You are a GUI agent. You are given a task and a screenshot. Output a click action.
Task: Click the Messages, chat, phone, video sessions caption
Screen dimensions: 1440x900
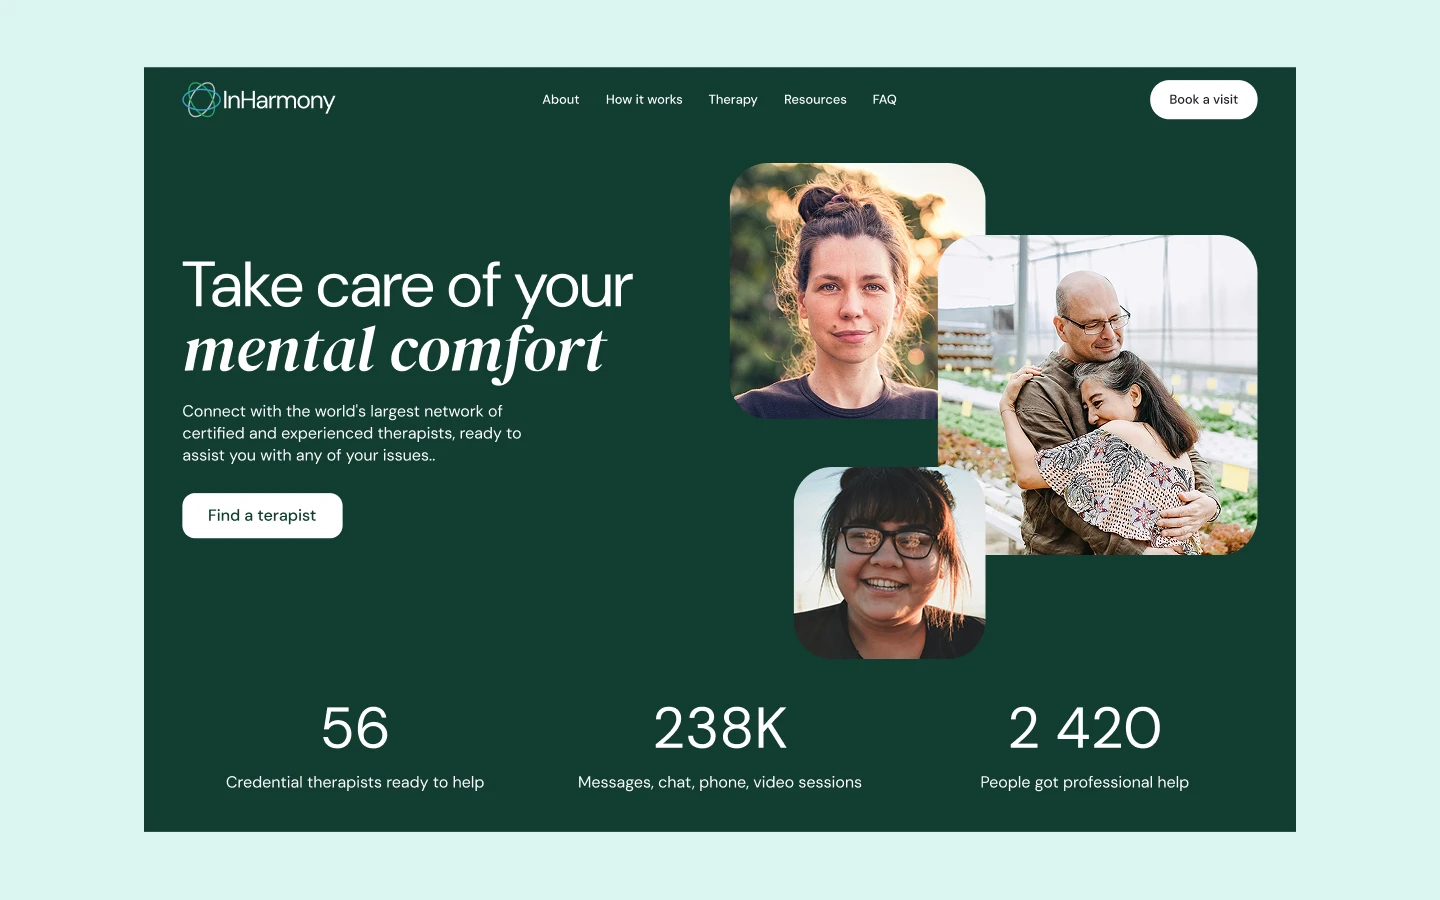click(x=720, y=782)
